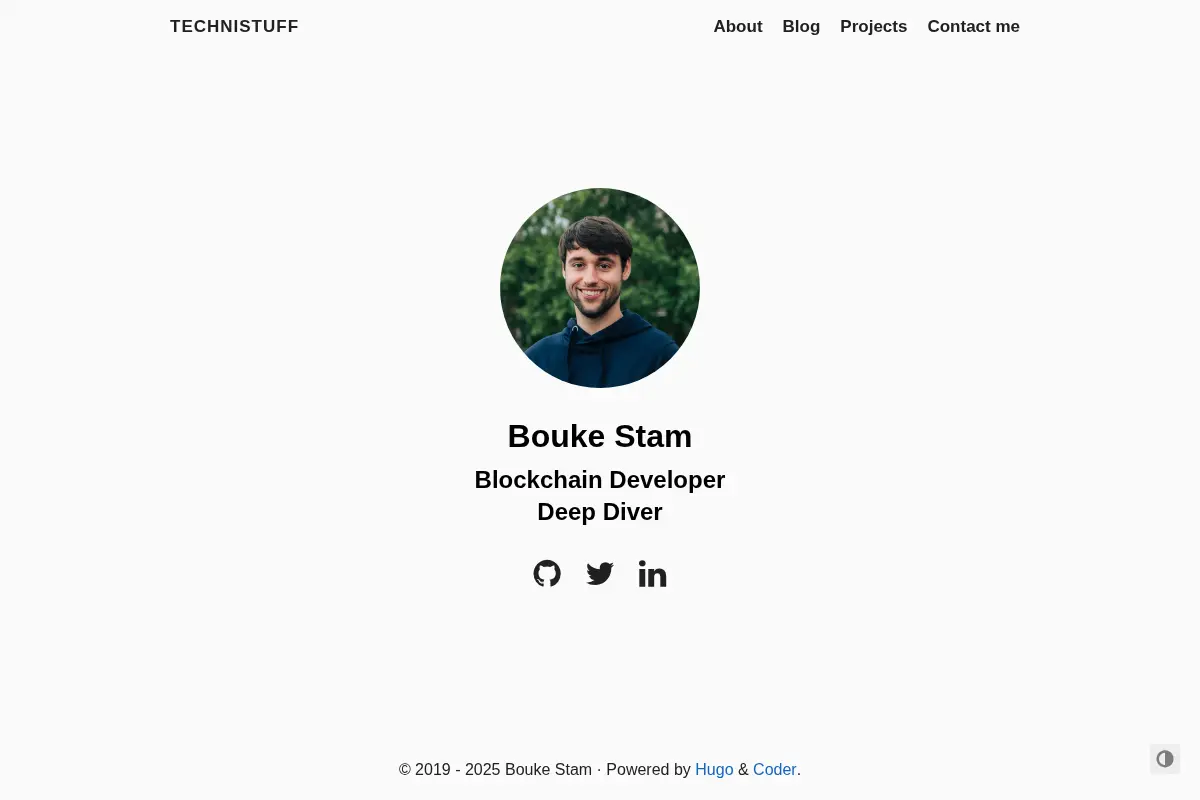
Task: View the author's LinkedIn page
Action: [x=652, y=573]
